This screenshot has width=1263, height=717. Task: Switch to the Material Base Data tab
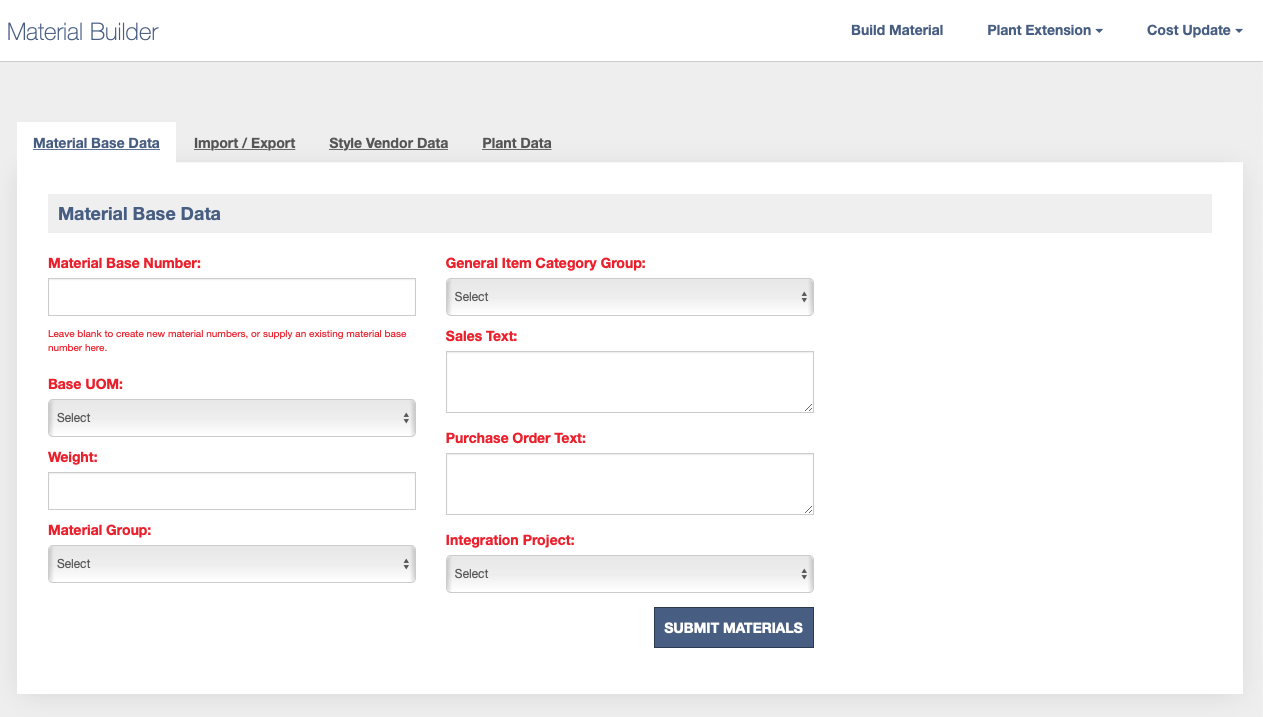point(96,143)
